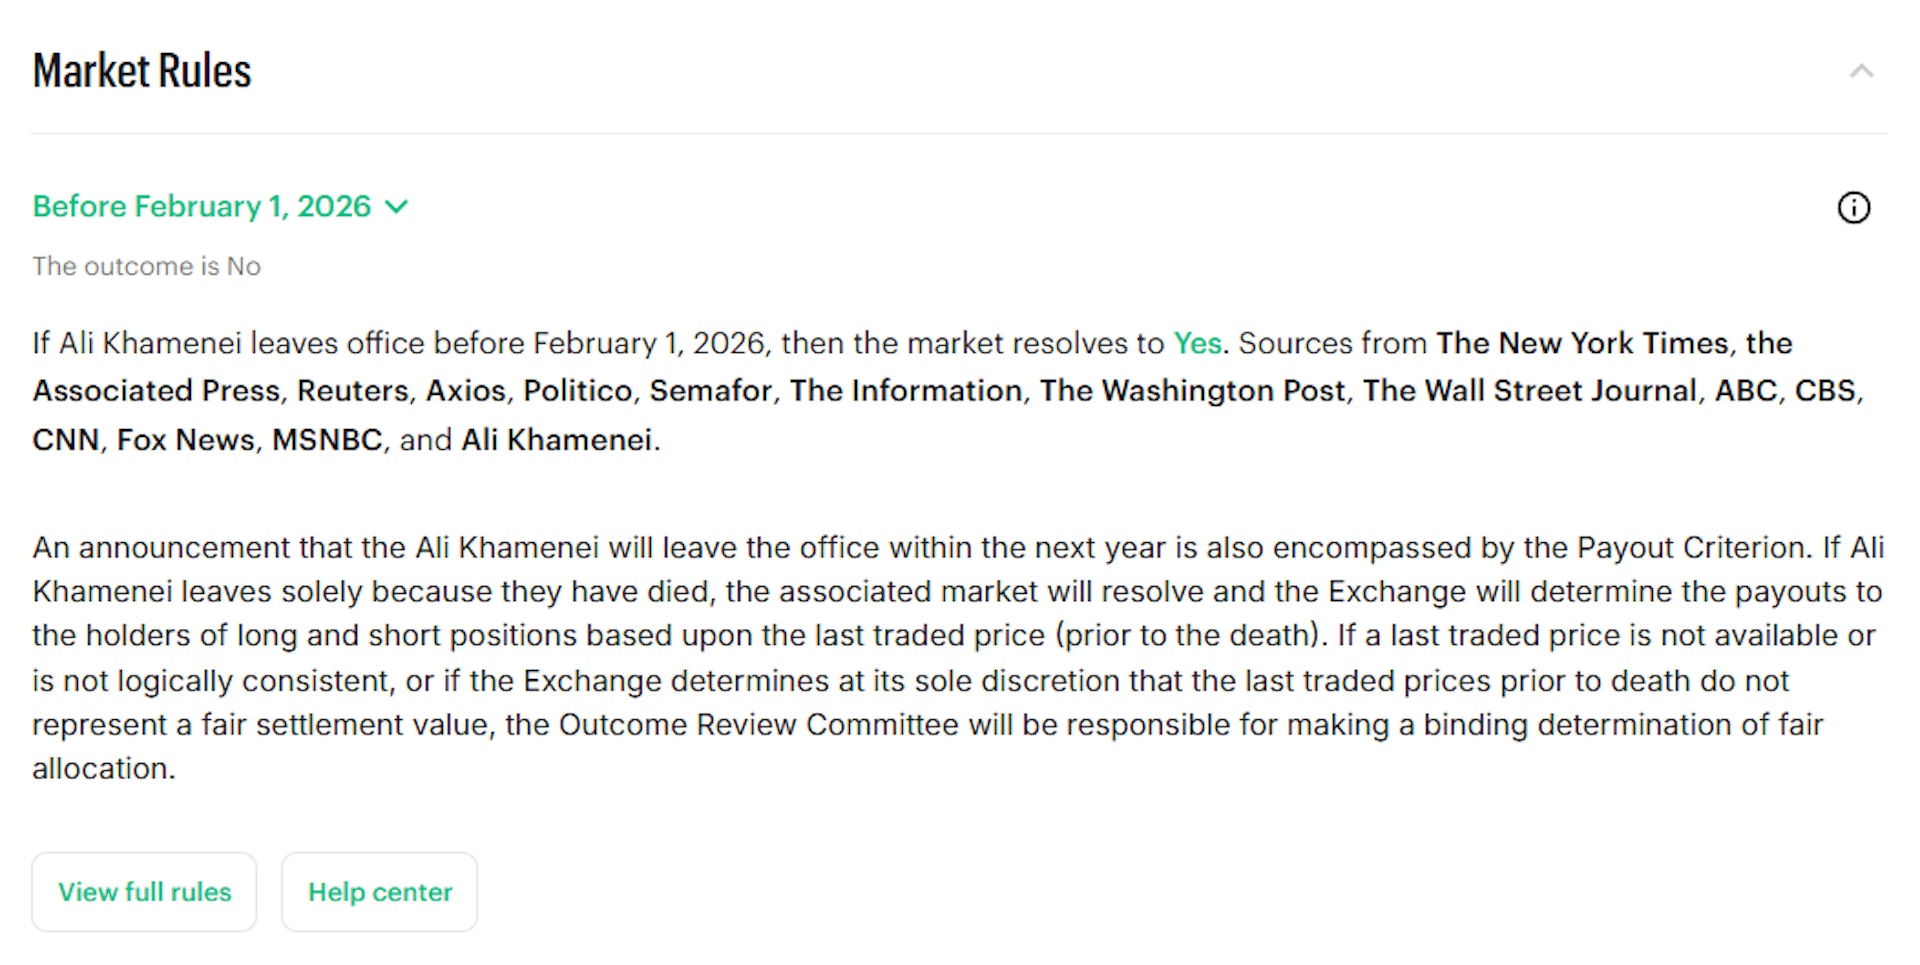Select the Politico source name

[578, 390]
